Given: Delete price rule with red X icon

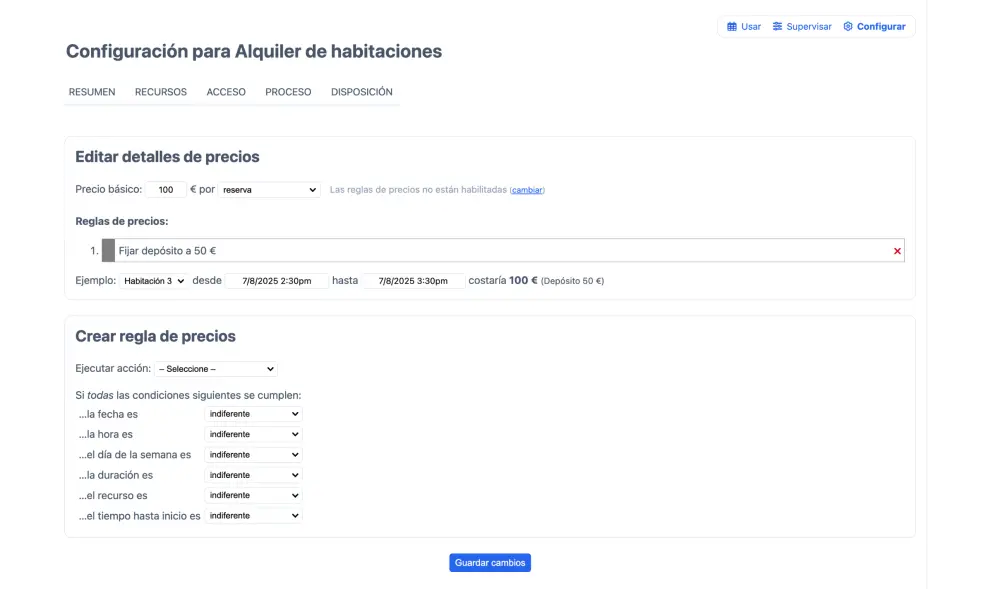Looking at the screenshot, I should 897,251.
